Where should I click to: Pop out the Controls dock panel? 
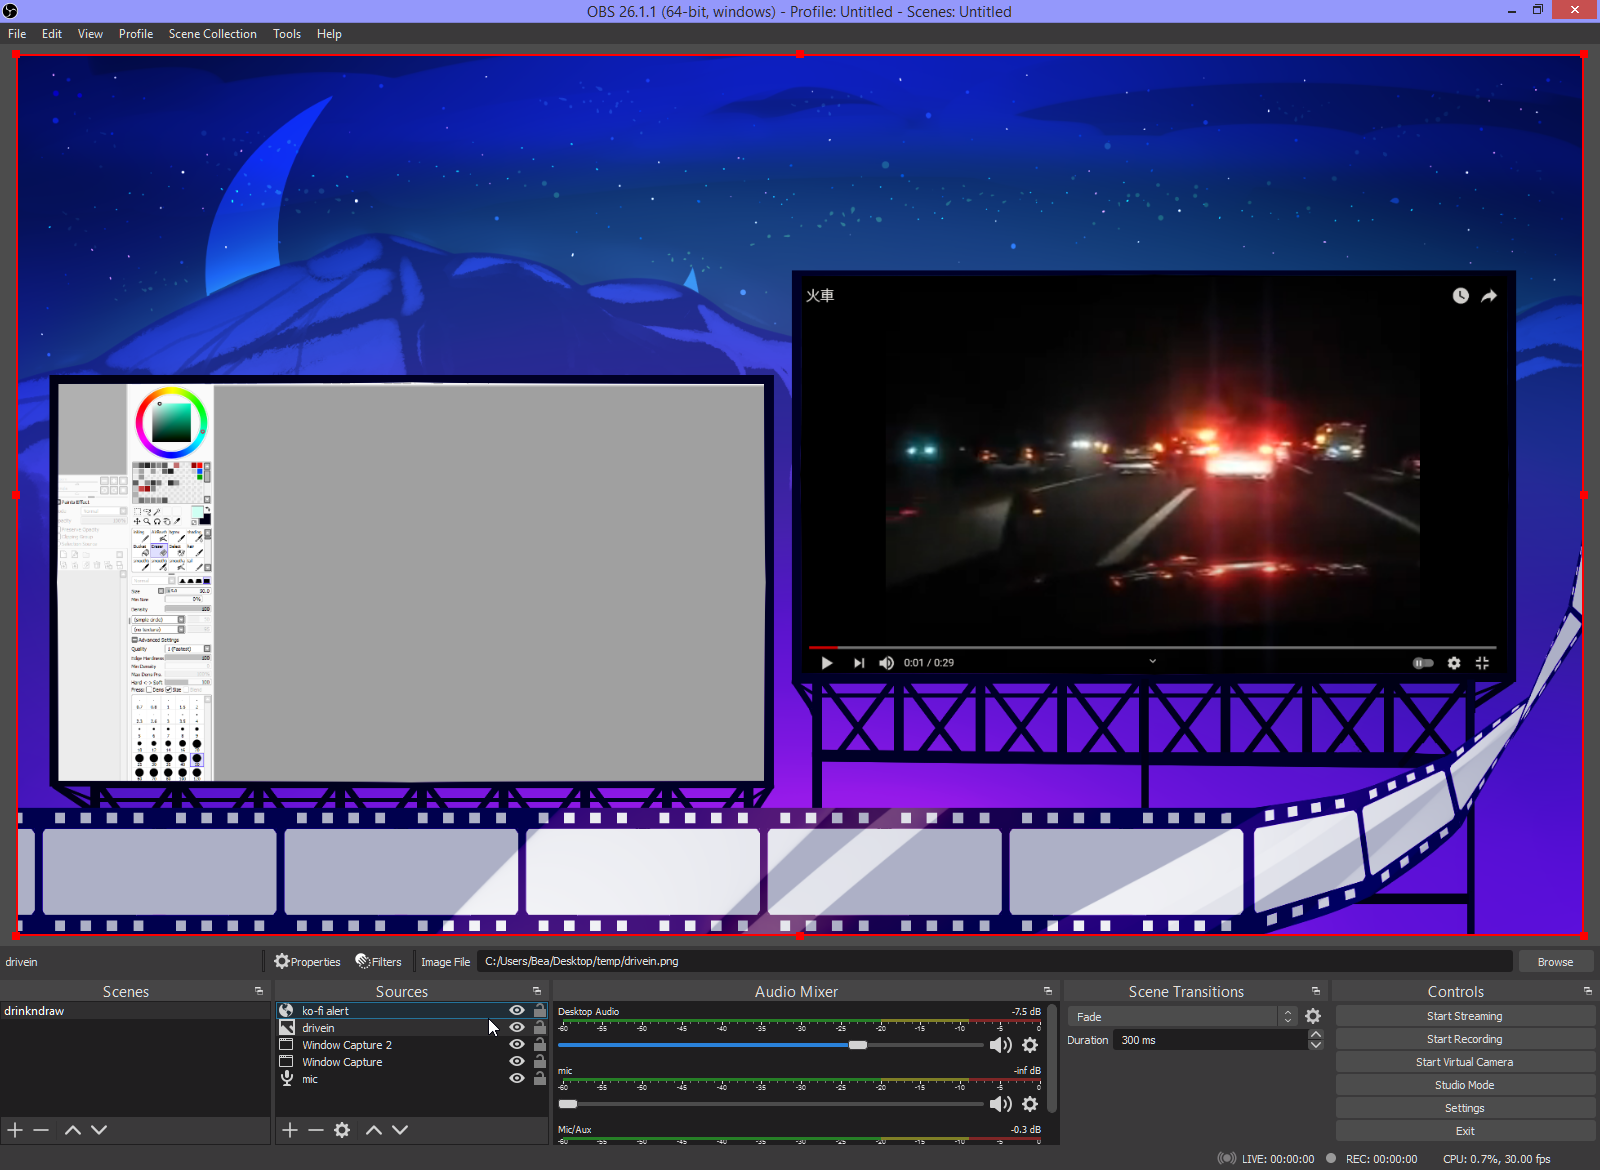(x=1587, y=991)
